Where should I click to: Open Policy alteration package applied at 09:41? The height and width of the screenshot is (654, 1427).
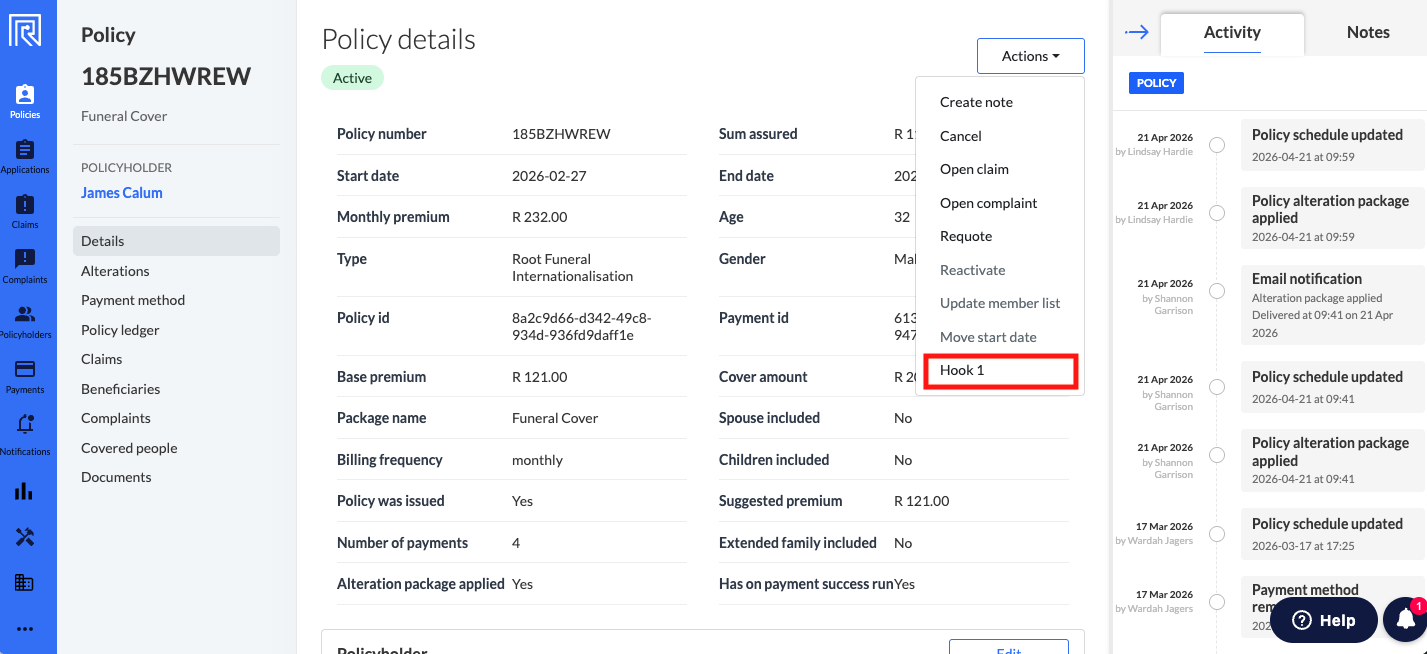[1334, 459]
